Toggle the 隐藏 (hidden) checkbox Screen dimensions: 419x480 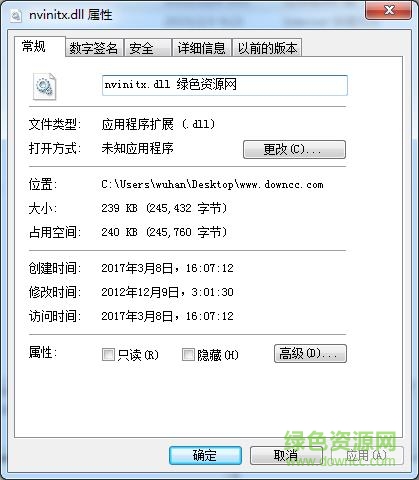pos(188,355)
